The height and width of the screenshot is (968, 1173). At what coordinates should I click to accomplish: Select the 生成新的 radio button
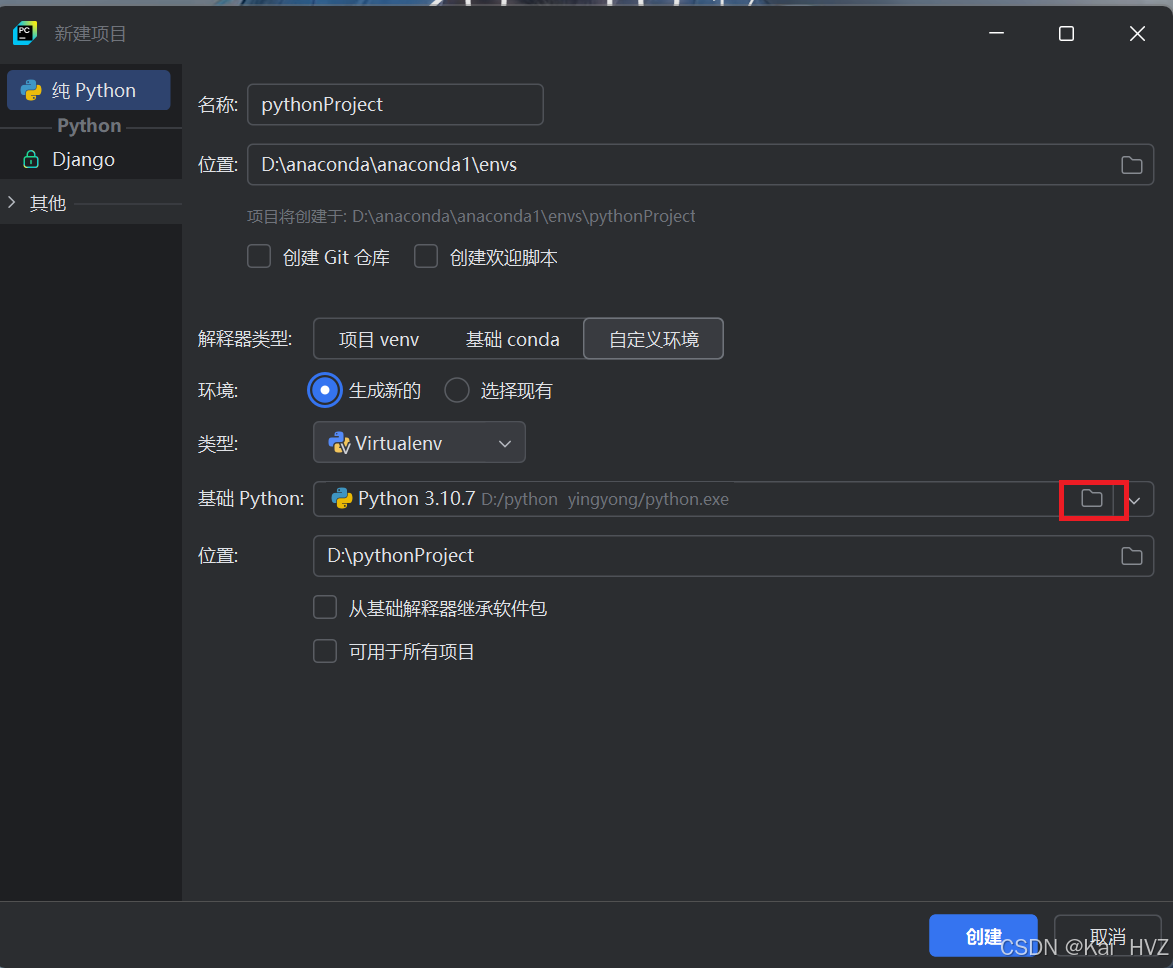pyautogui.click(x=325, y=390)
